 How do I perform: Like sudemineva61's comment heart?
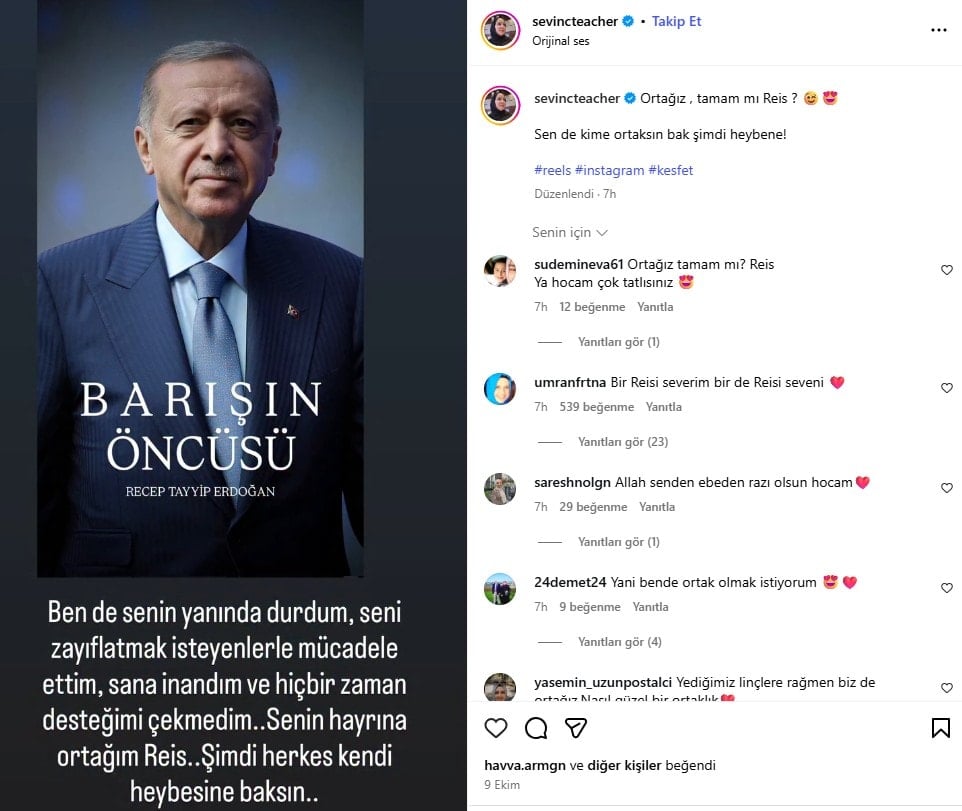[x=947, y=270]
